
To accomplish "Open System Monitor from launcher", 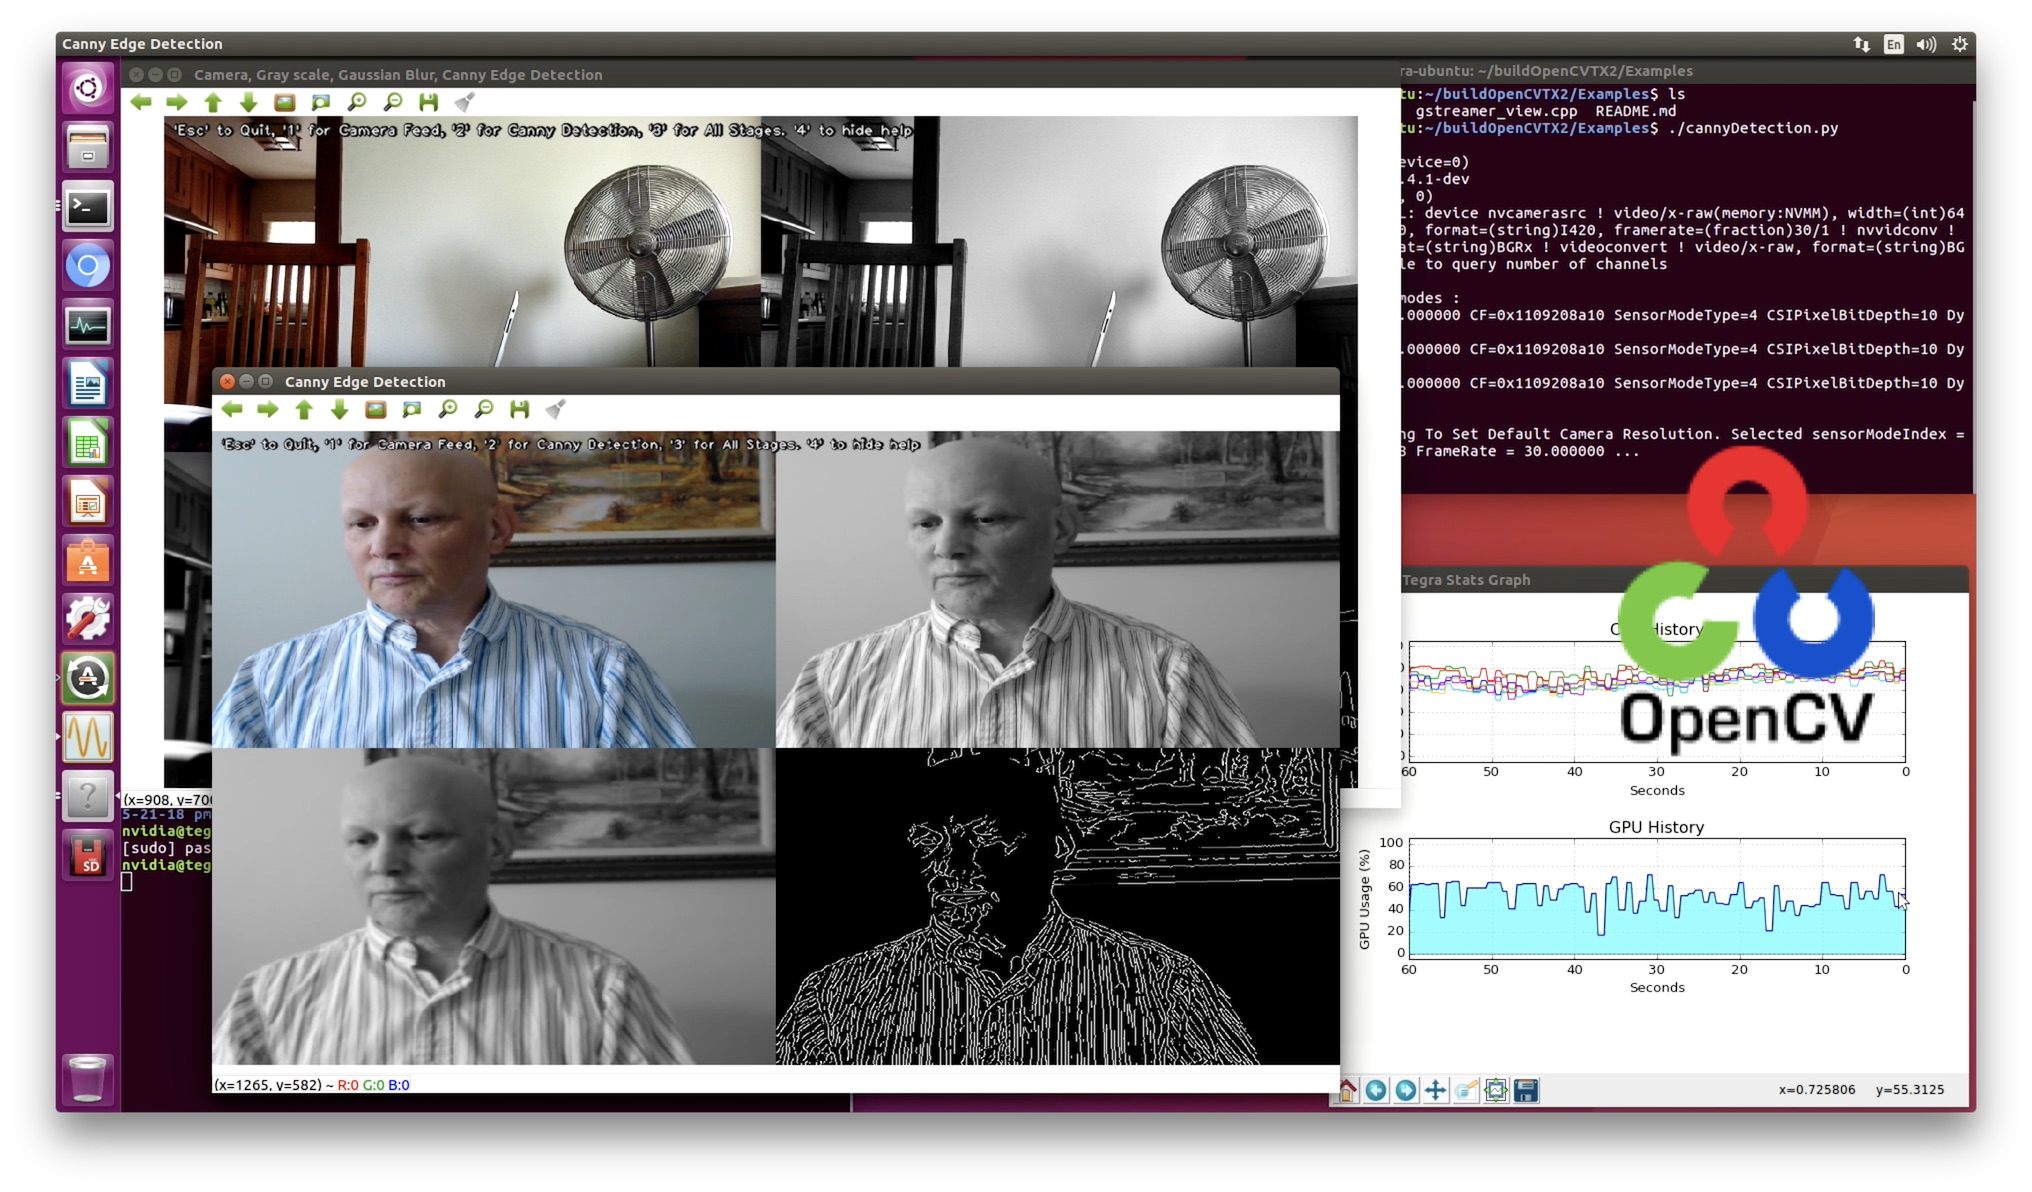I will pos(88,324).
